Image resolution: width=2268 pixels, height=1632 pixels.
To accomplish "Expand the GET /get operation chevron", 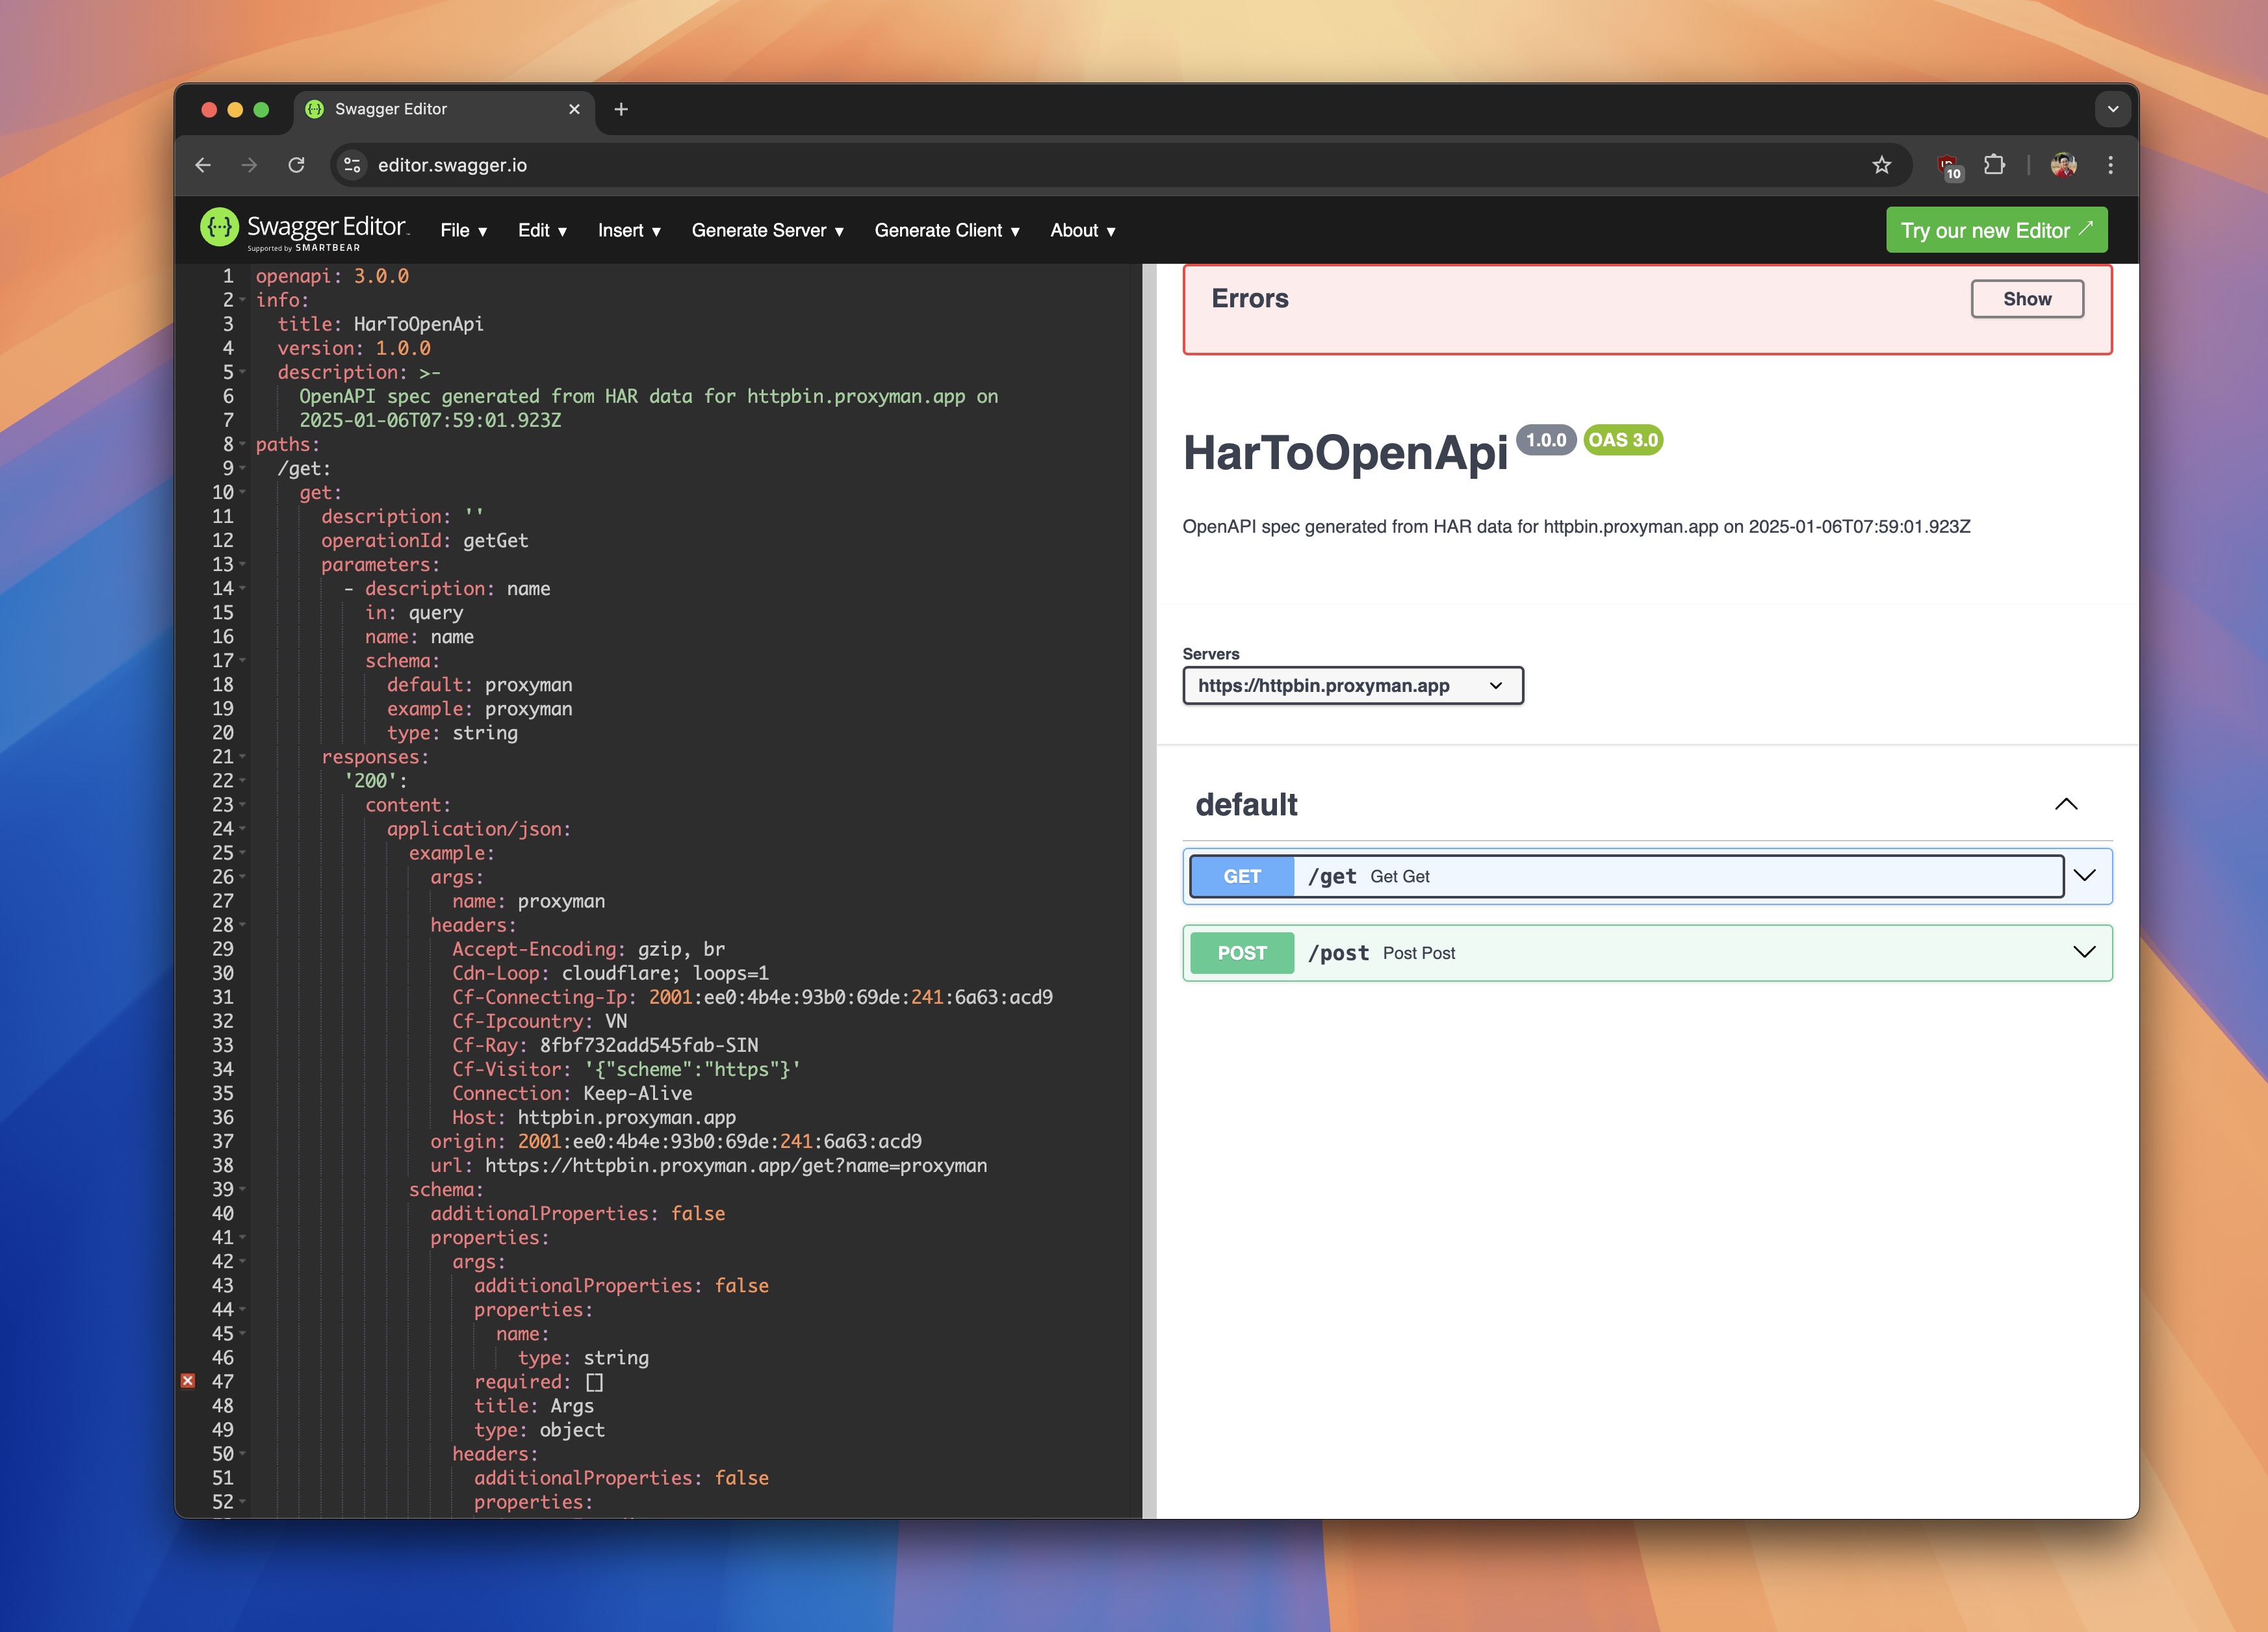I will [2084, 876].
